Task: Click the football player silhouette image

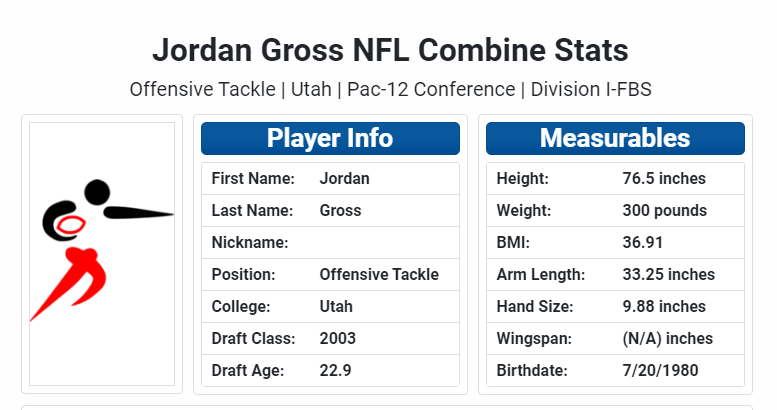Action: (x=102, y=254)
